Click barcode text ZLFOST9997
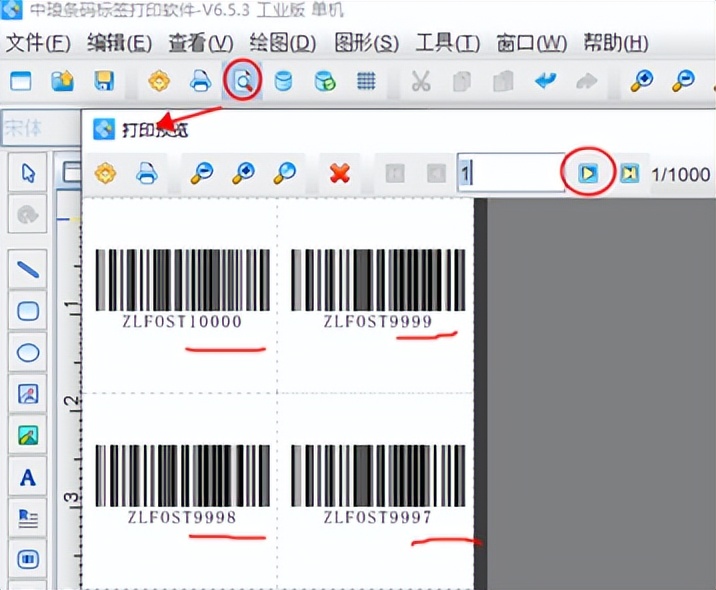Screen dimensions: 716x590 pos(378,517)
